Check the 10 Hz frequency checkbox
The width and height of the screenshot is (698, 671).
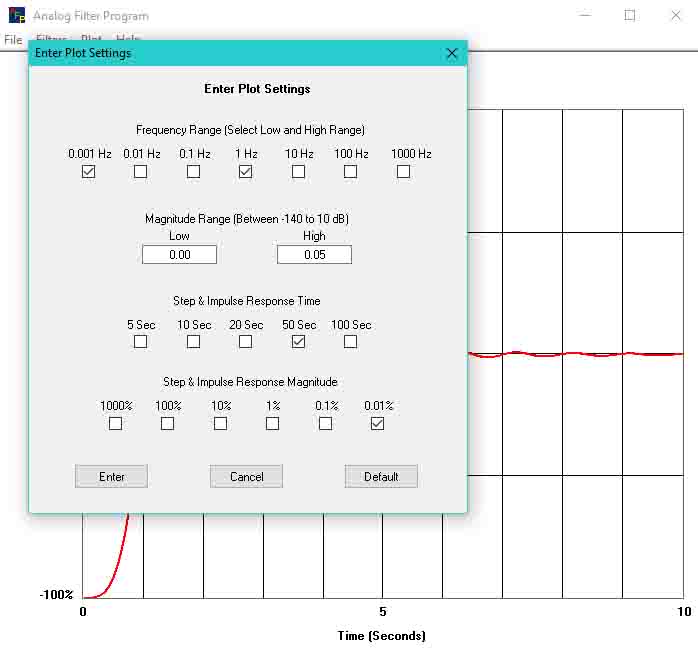tap(298, 171)
